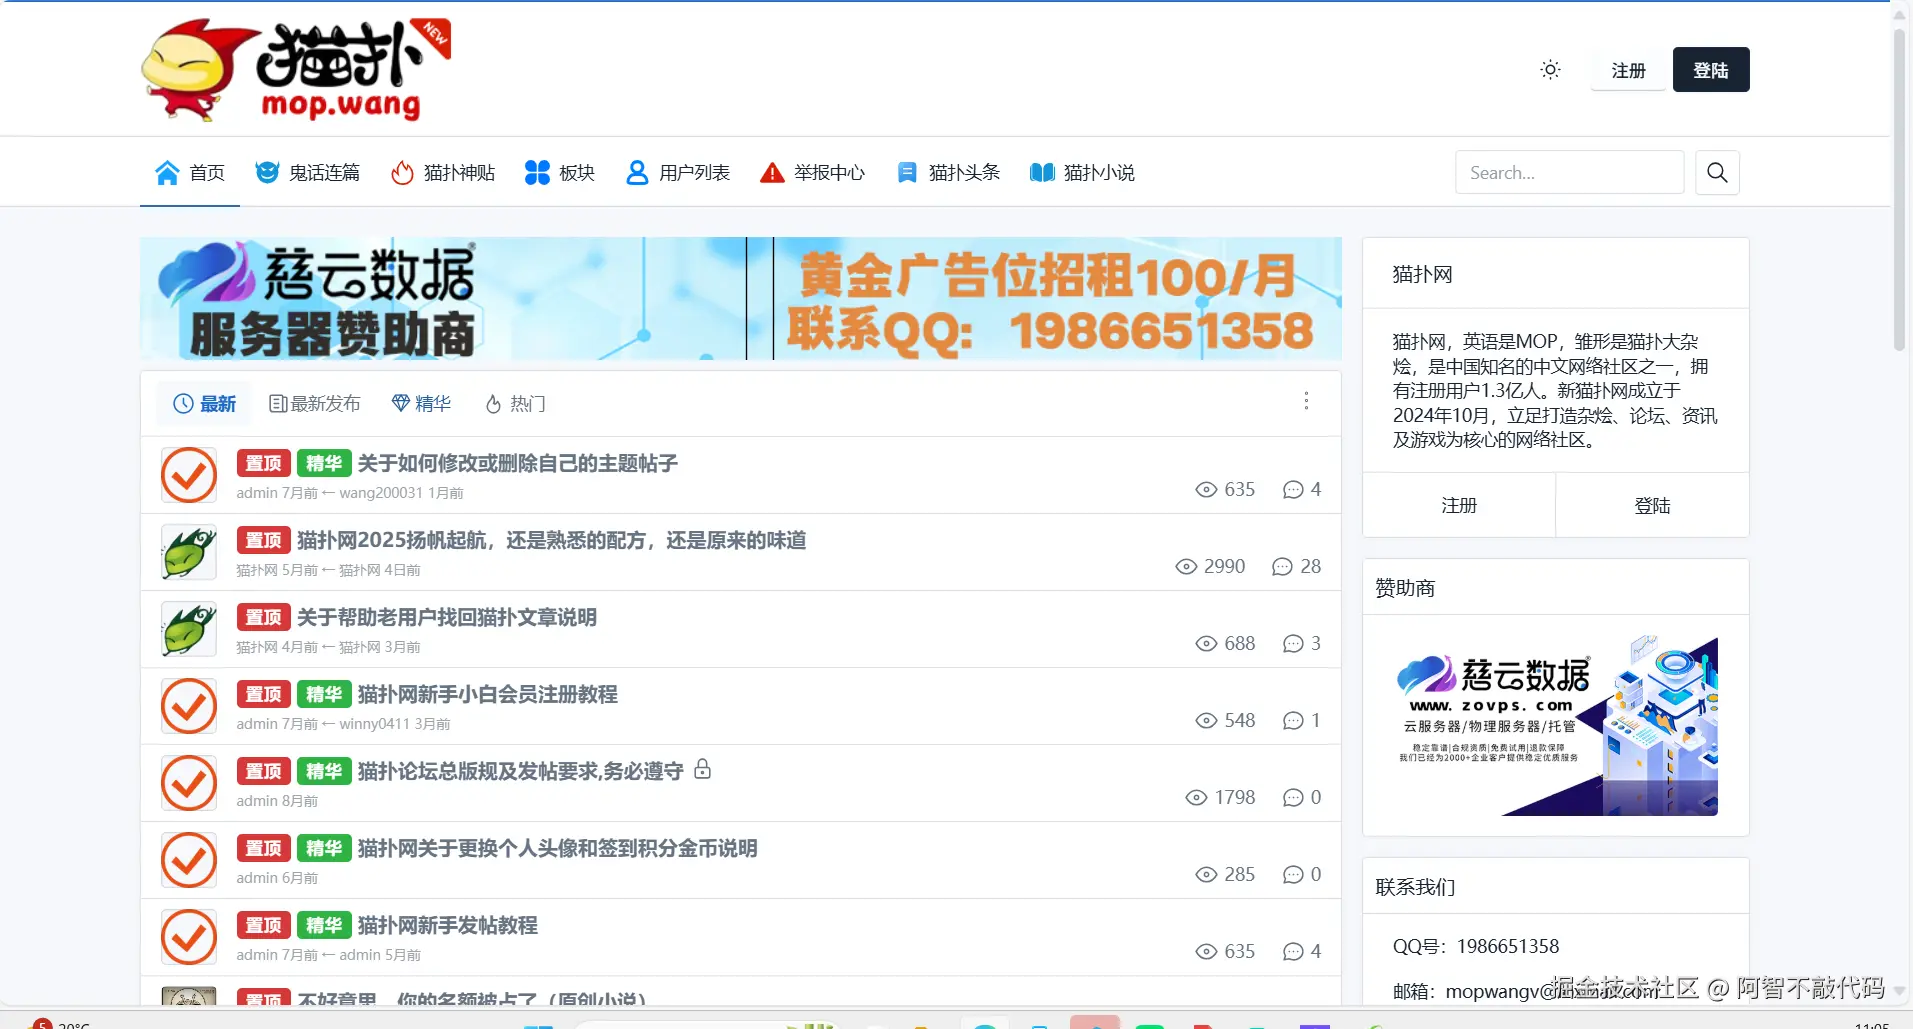The image size is (1913, 1029).
Task: Open thread 关于如何修改或删除自己的主题帖子
Action: [x=518, y=463]
